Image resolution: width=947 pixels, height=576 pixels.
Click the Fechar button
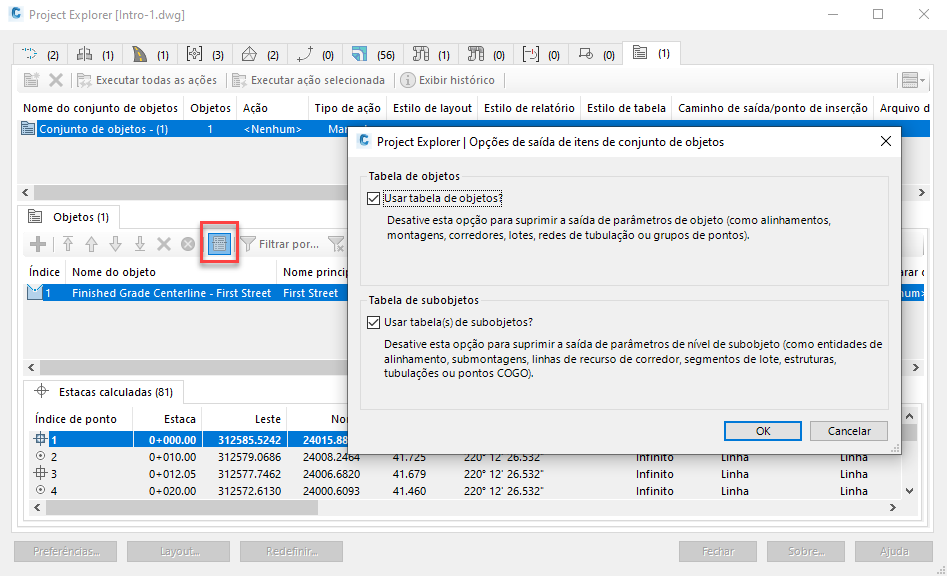718,551
